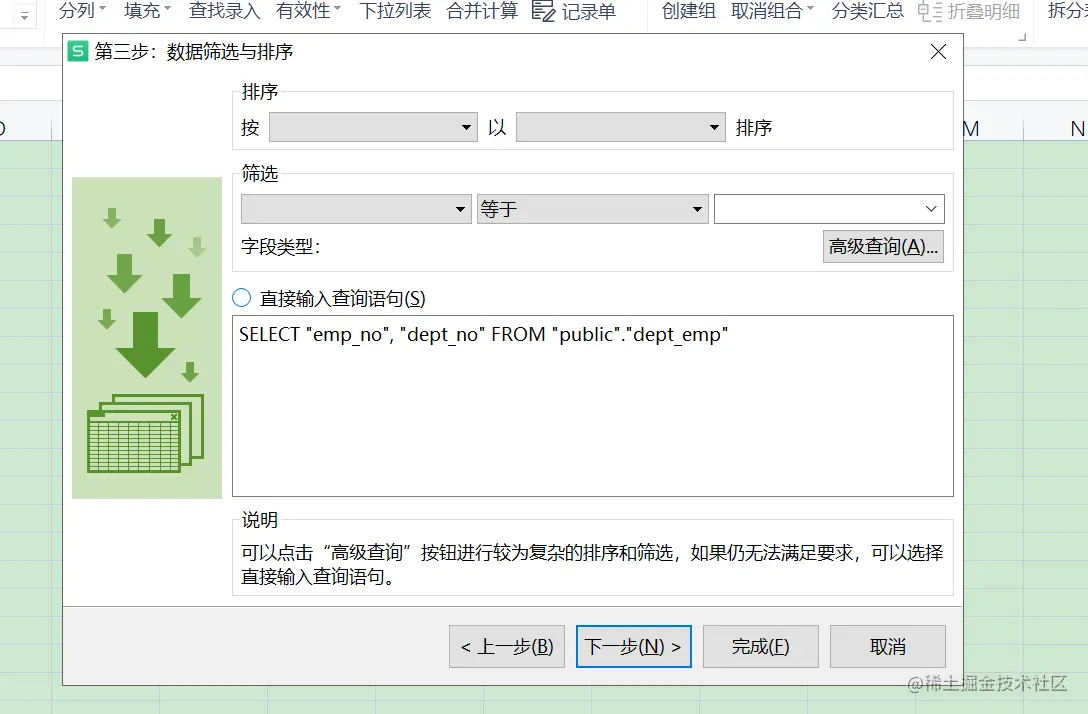This screenshot has width=1088, height=714.
Task: Select column N header in spreadsheet
Action: [1056, 128]
